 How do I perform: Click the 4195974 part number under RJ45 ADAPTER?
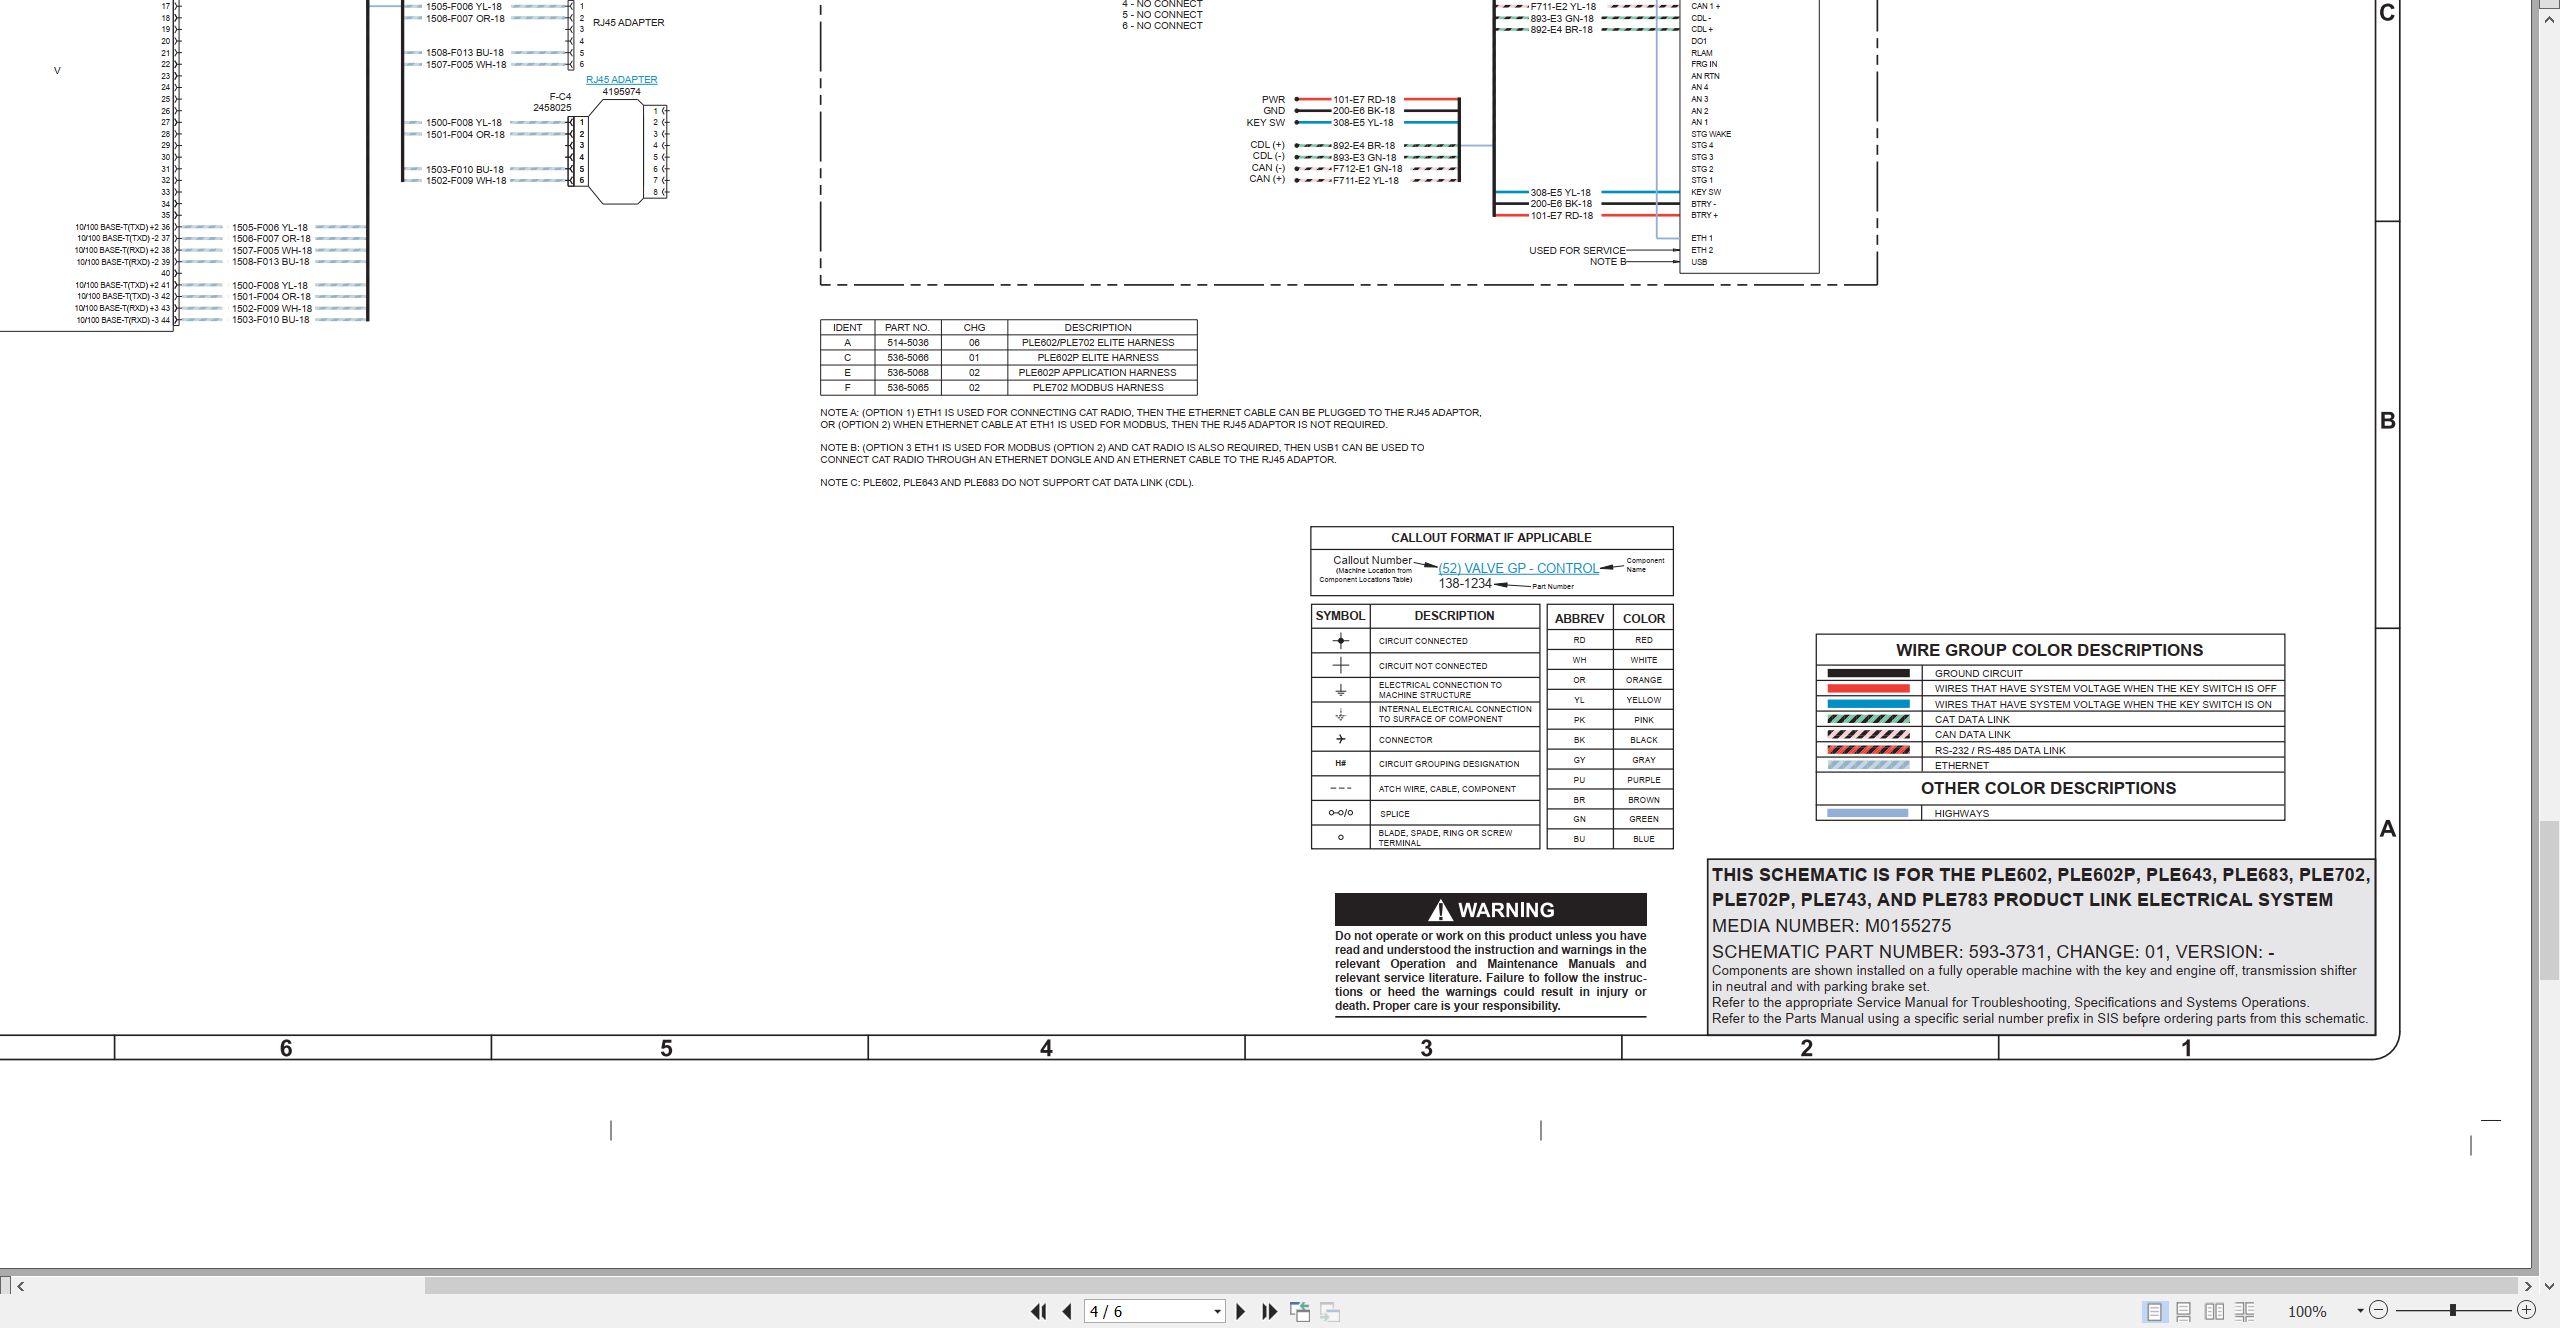tap(621, 92)
